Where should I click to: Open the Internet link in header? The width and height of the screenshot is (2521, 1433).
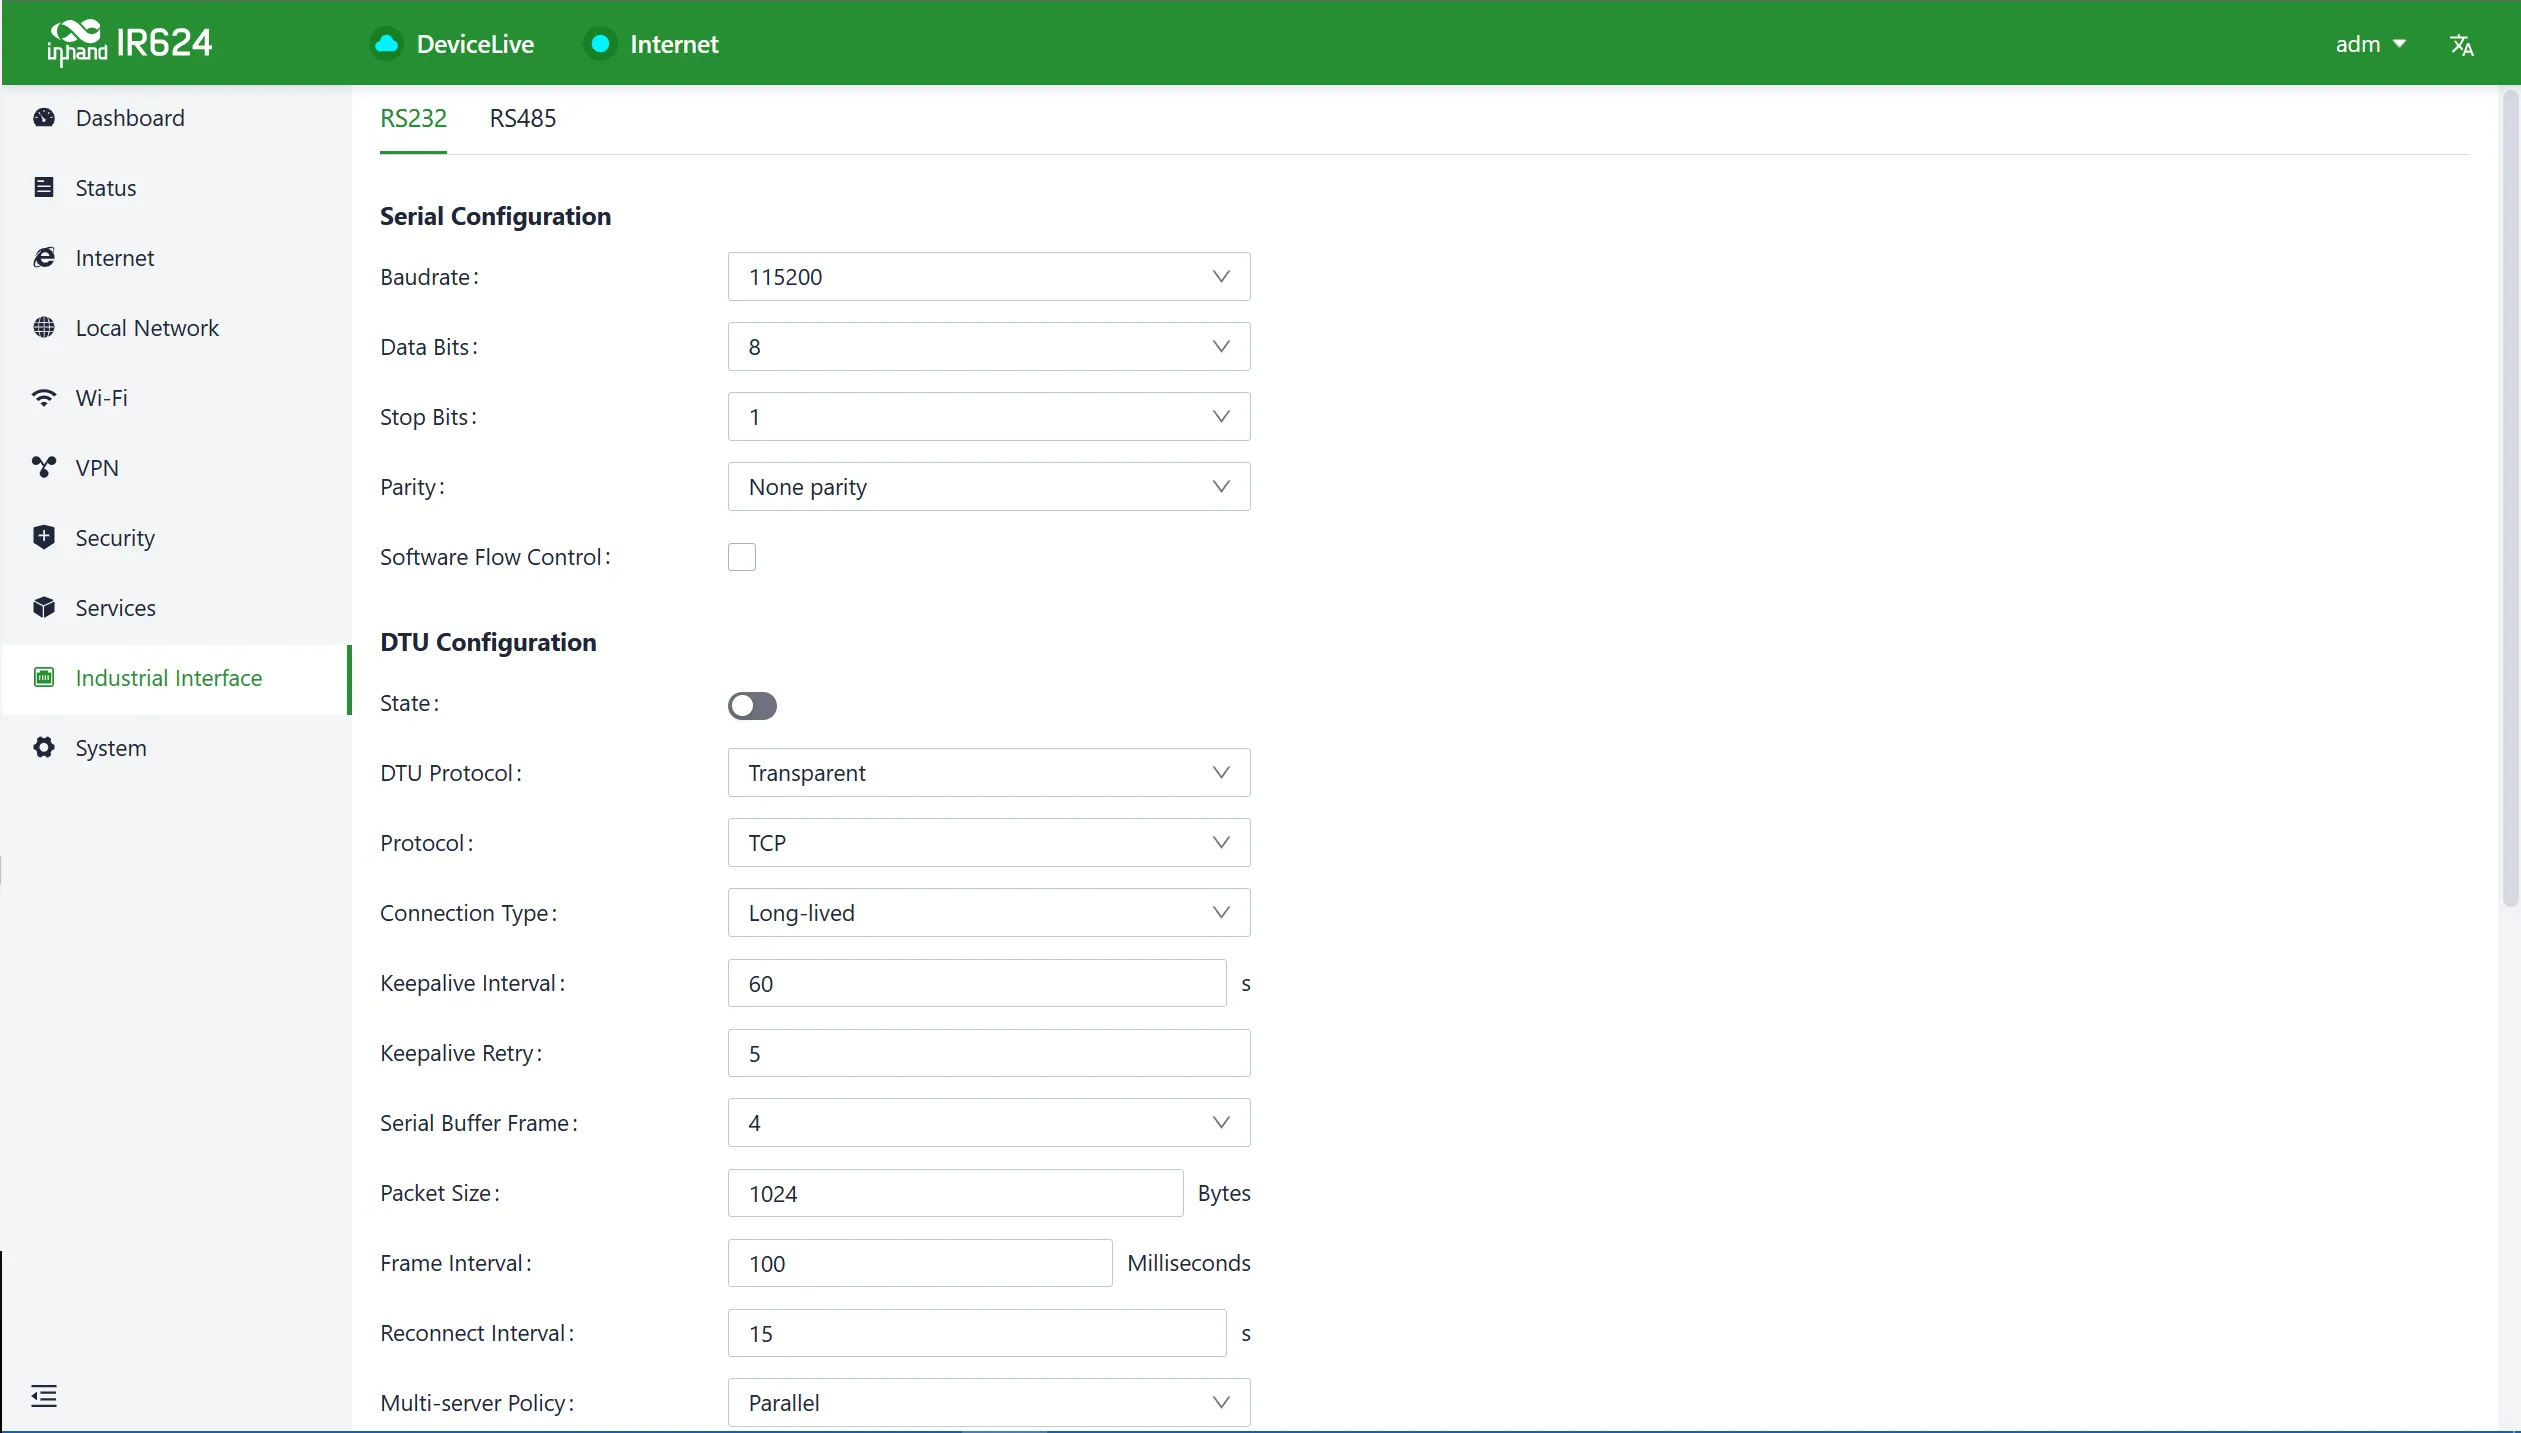(674, 44)
